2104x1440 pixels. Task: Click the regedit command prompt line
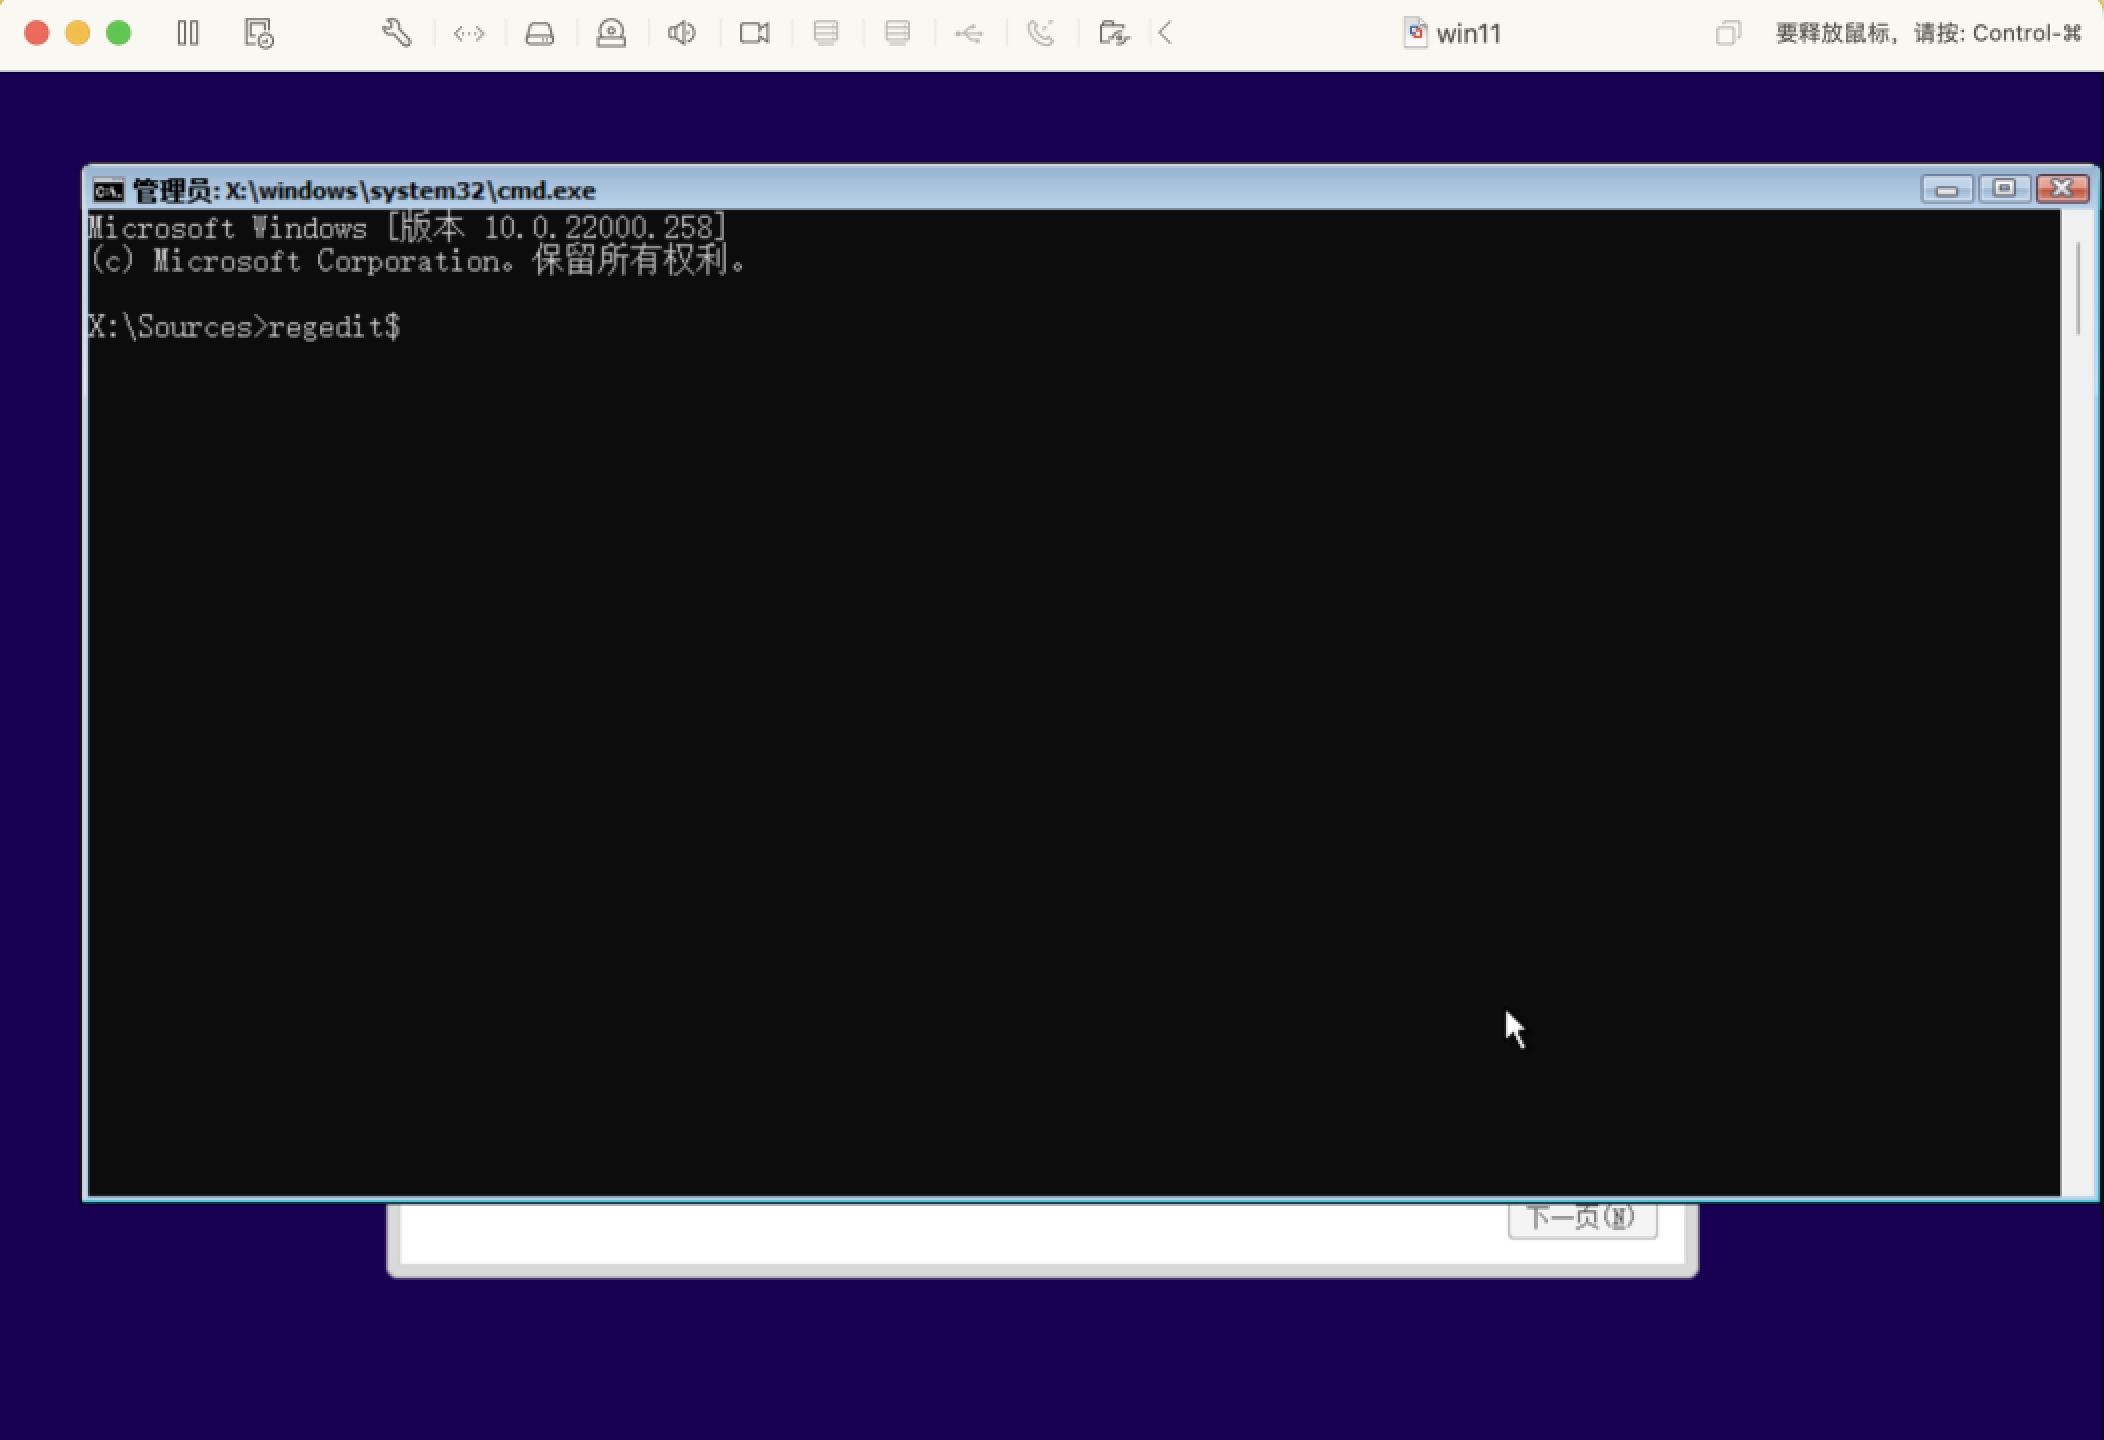coord(244,327)
